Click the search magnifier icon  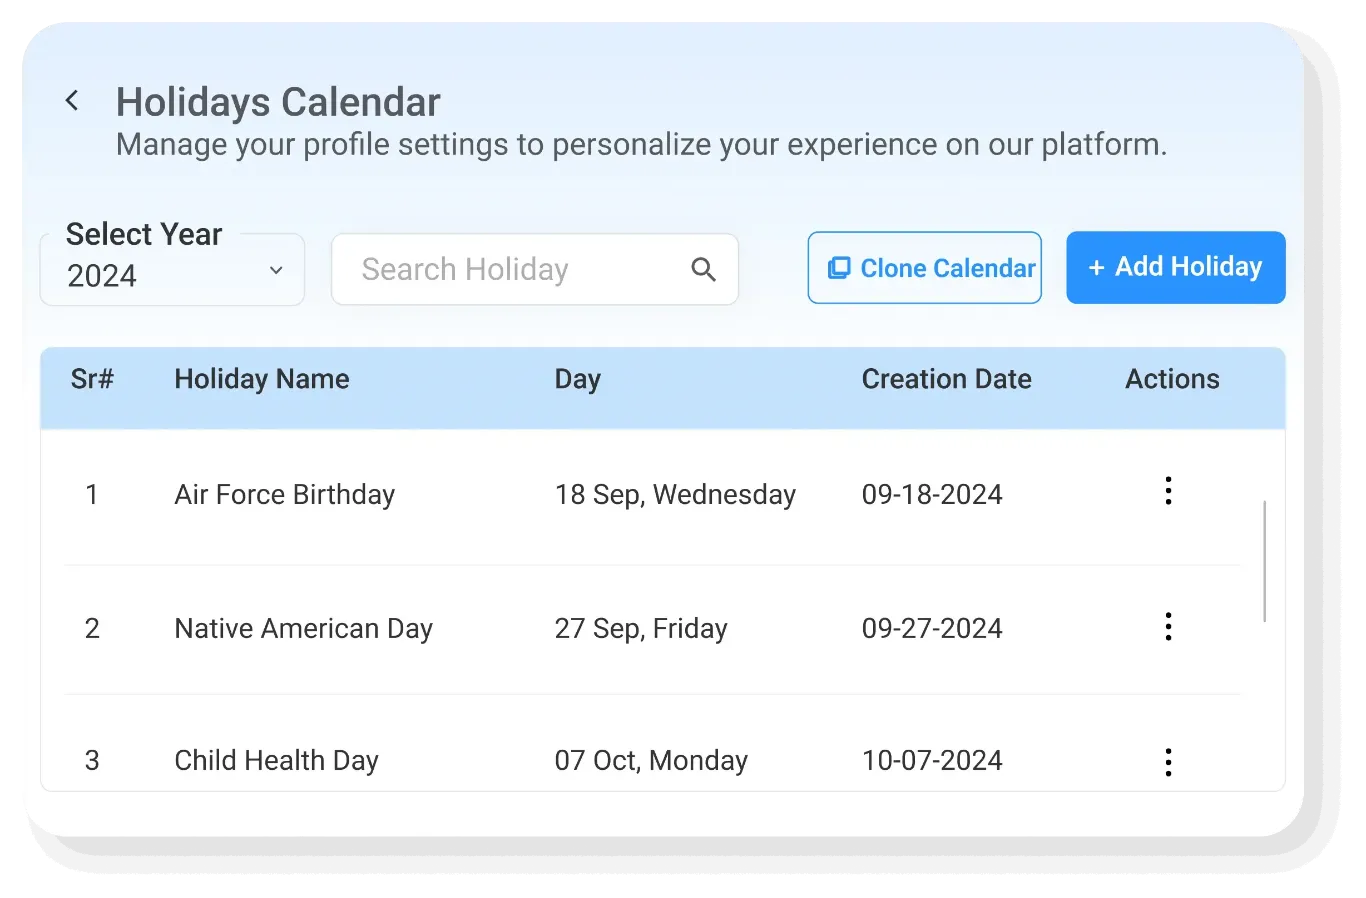point(703,269)
